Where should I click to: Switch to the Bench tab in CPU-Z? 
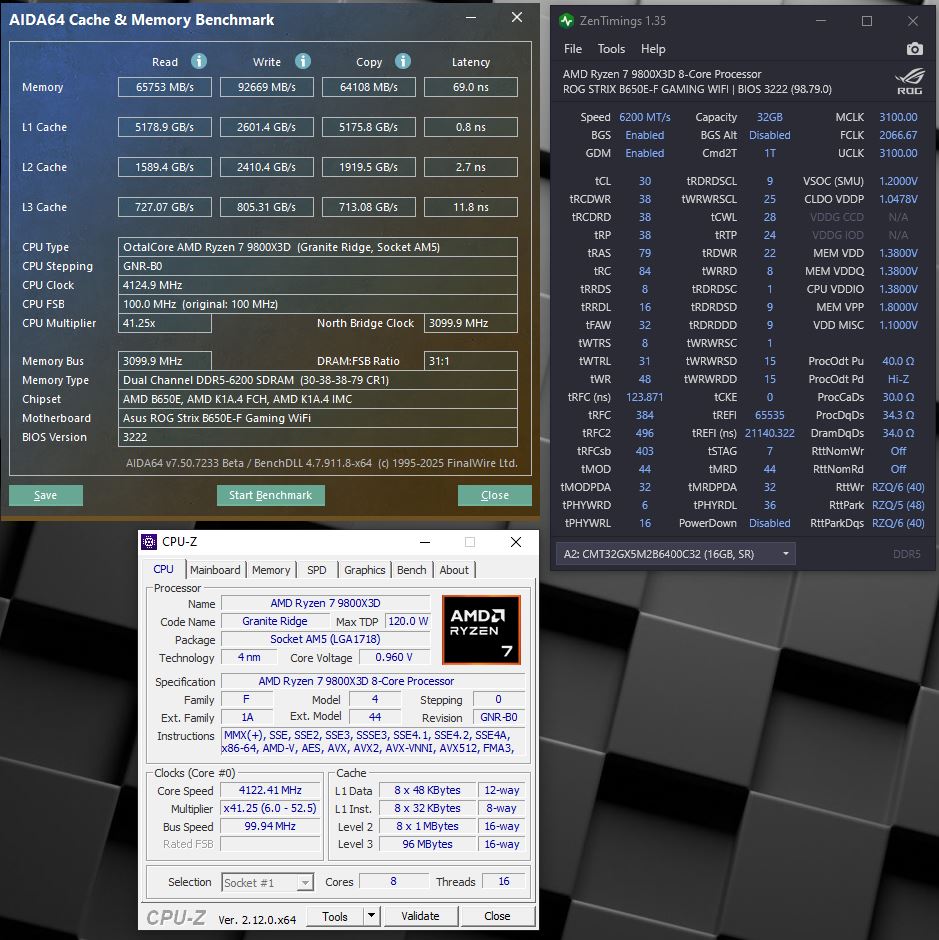(411, 570)
